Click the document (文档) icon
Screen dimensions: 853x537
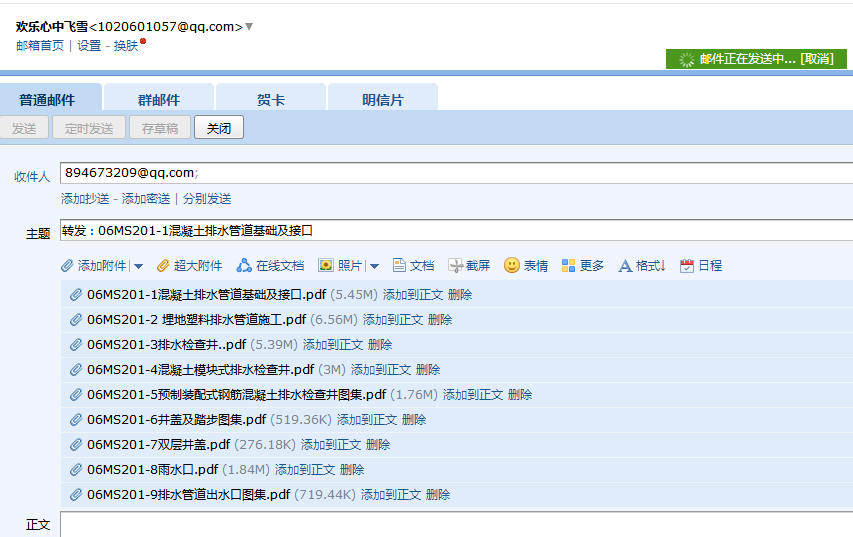(399, 266)
